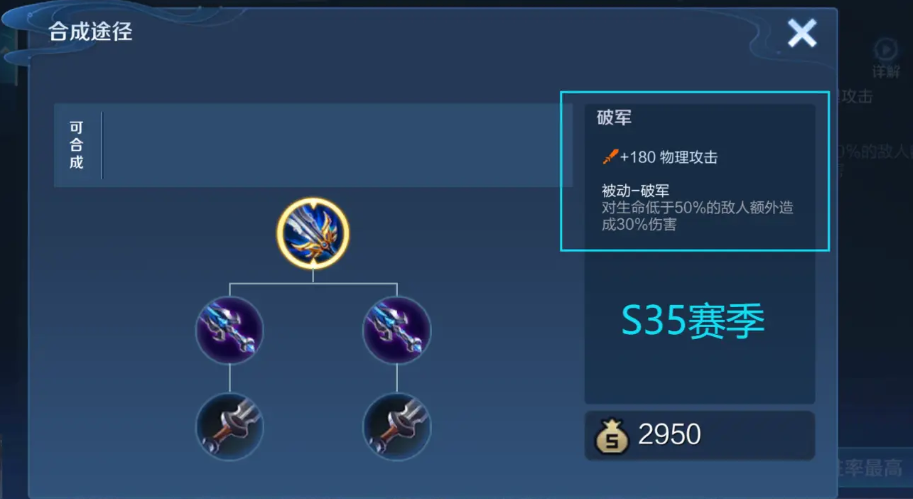Click the partially hidden 率最高 text
This screenshot has height=499, width=913.
[x=872, y=468]
